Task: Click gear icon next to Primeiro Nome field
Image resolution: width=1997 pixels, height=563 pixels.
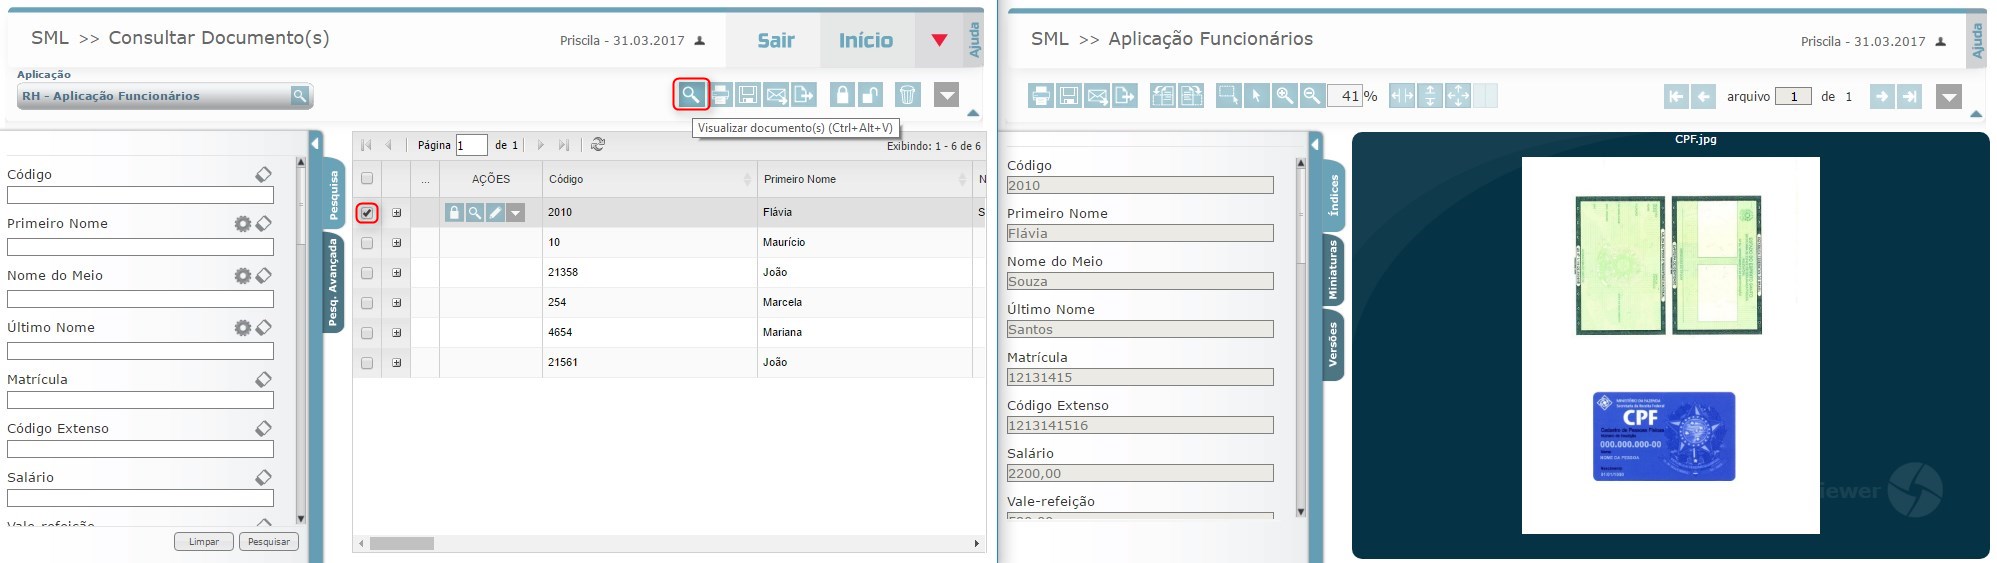Action: click(x=242, y=224)
